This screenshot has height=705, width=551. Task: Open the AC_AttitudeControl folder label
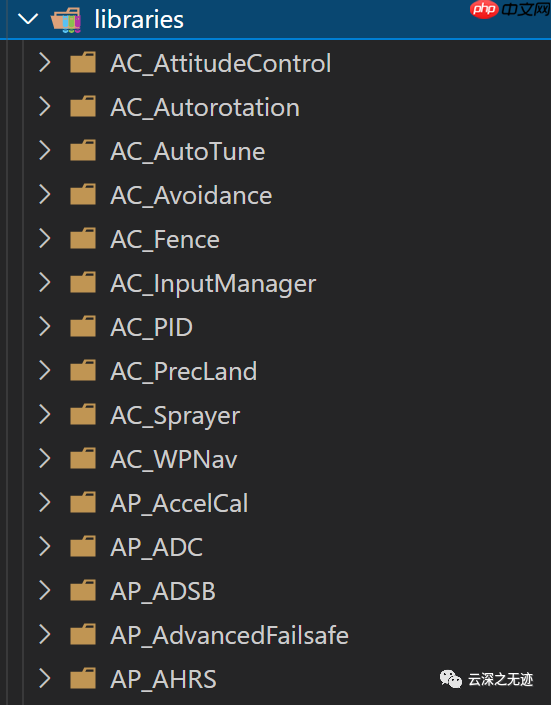point(221,63)
